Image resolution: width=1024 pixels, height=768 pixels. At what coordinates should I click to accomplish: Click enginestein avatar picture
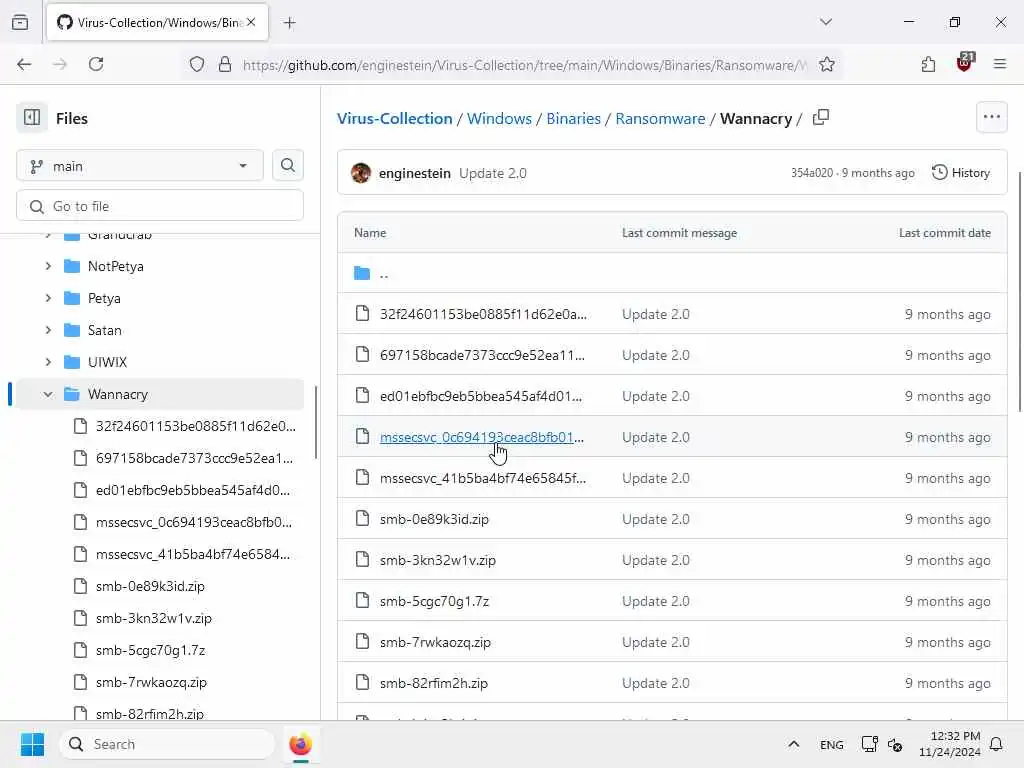click(360, 173)
